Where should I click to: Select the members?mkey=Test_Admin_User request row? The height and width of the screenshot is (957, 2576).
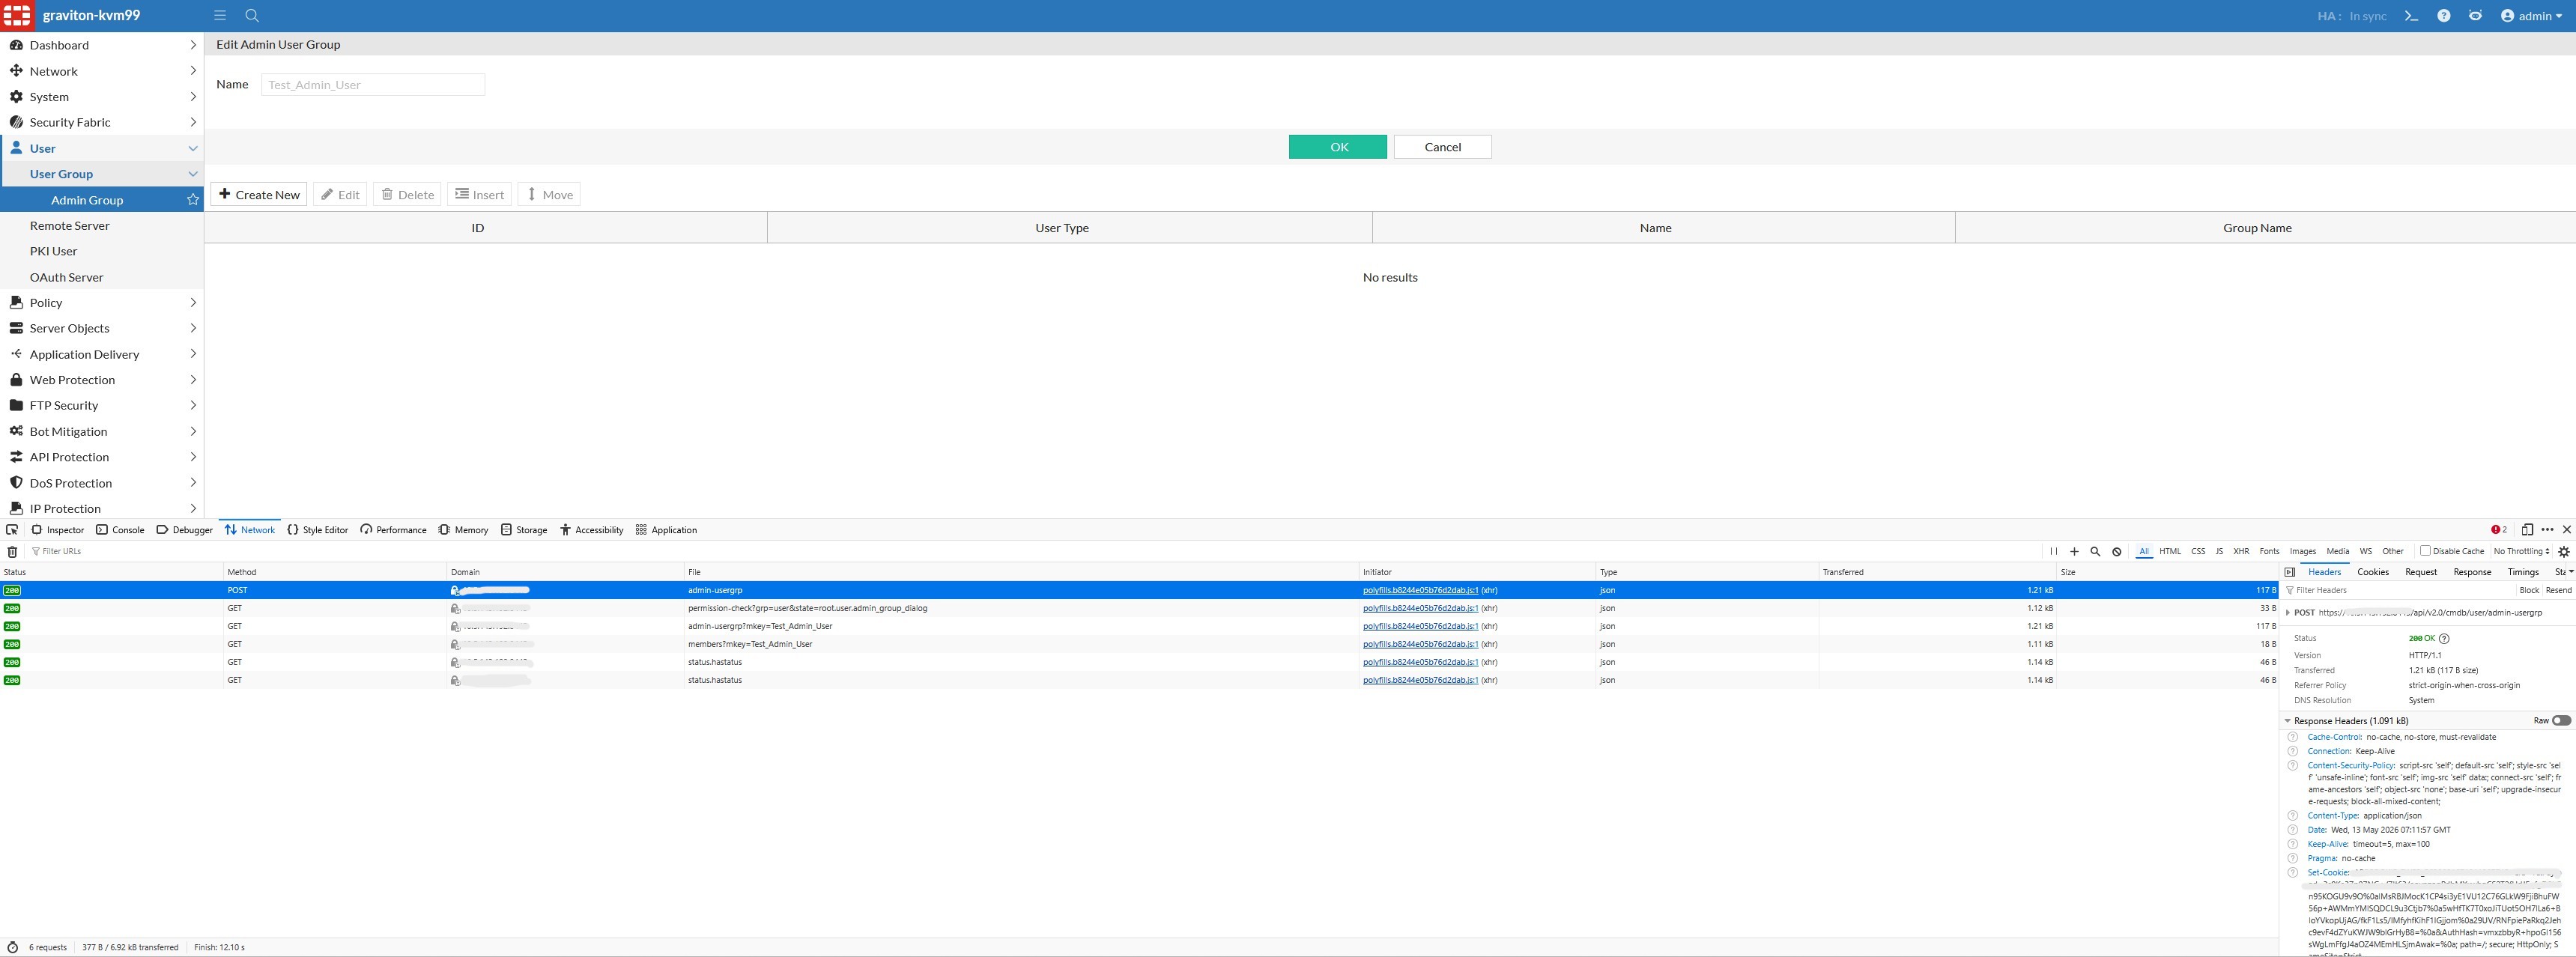[1138, 644]
